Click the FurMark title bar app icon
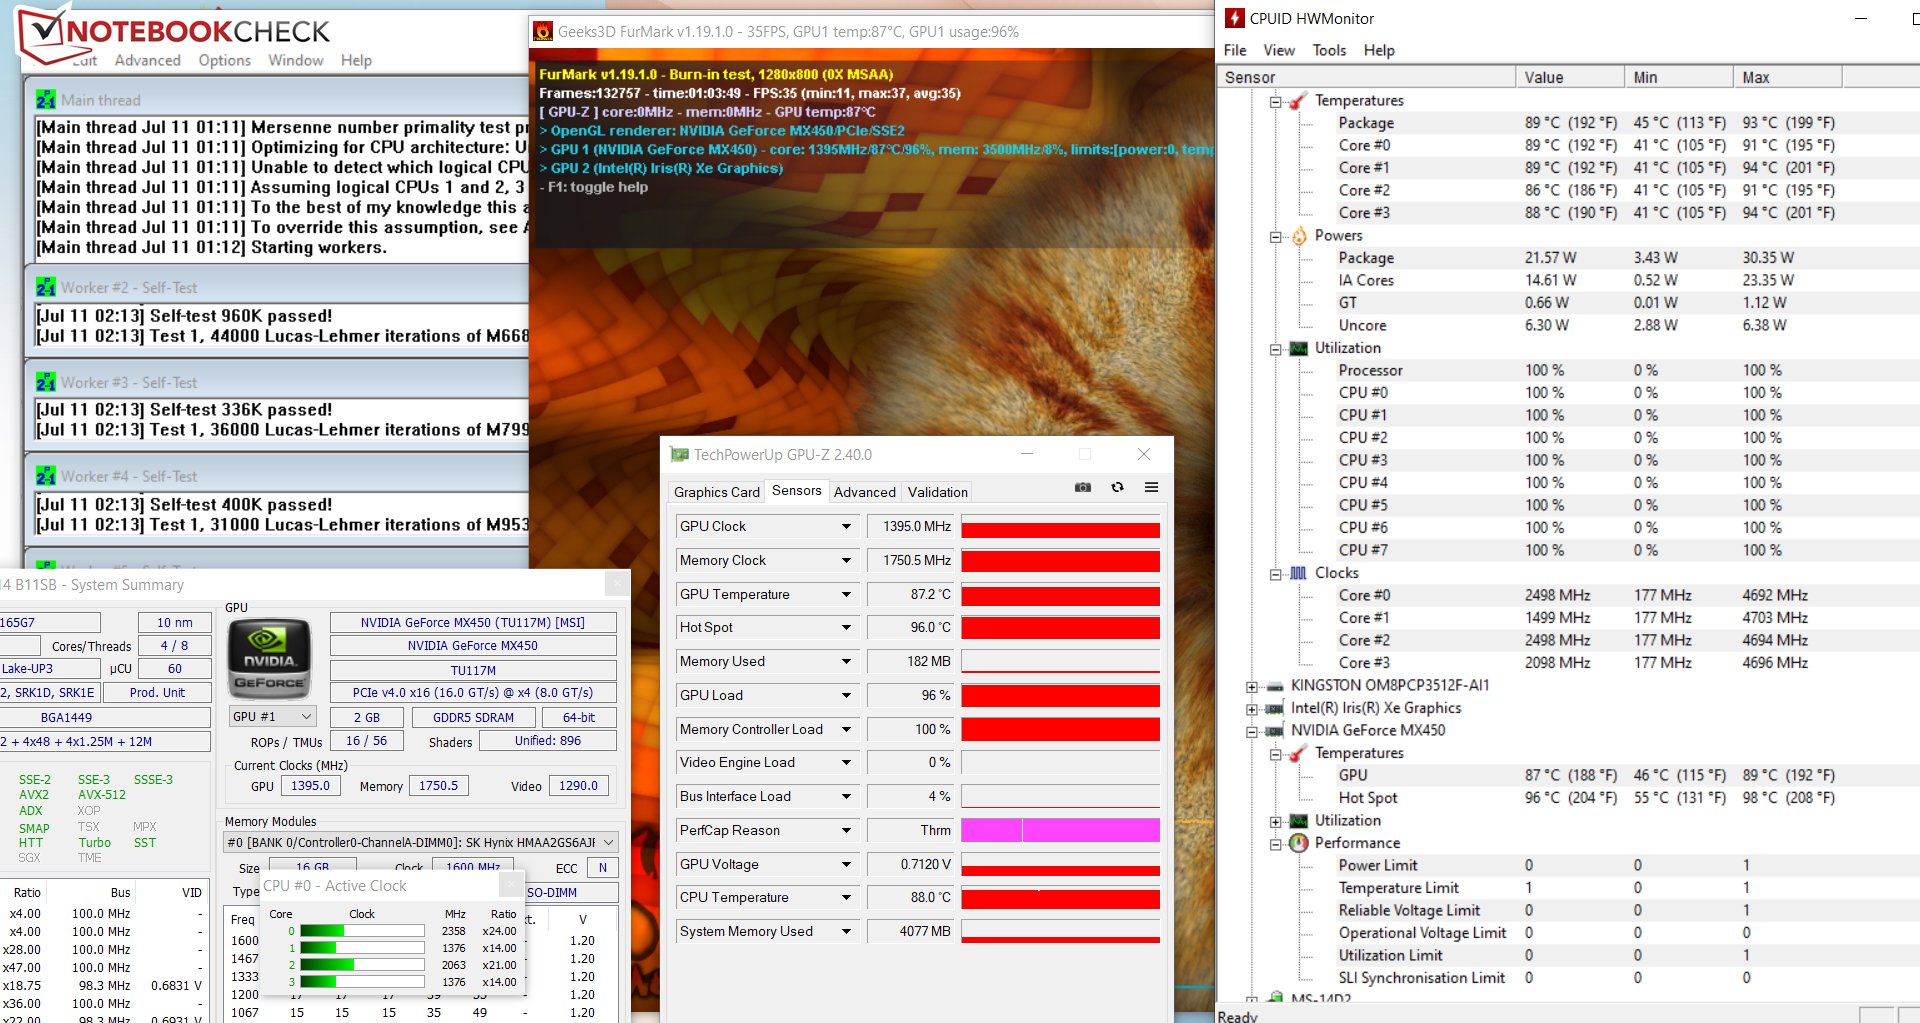 (543, 32)
